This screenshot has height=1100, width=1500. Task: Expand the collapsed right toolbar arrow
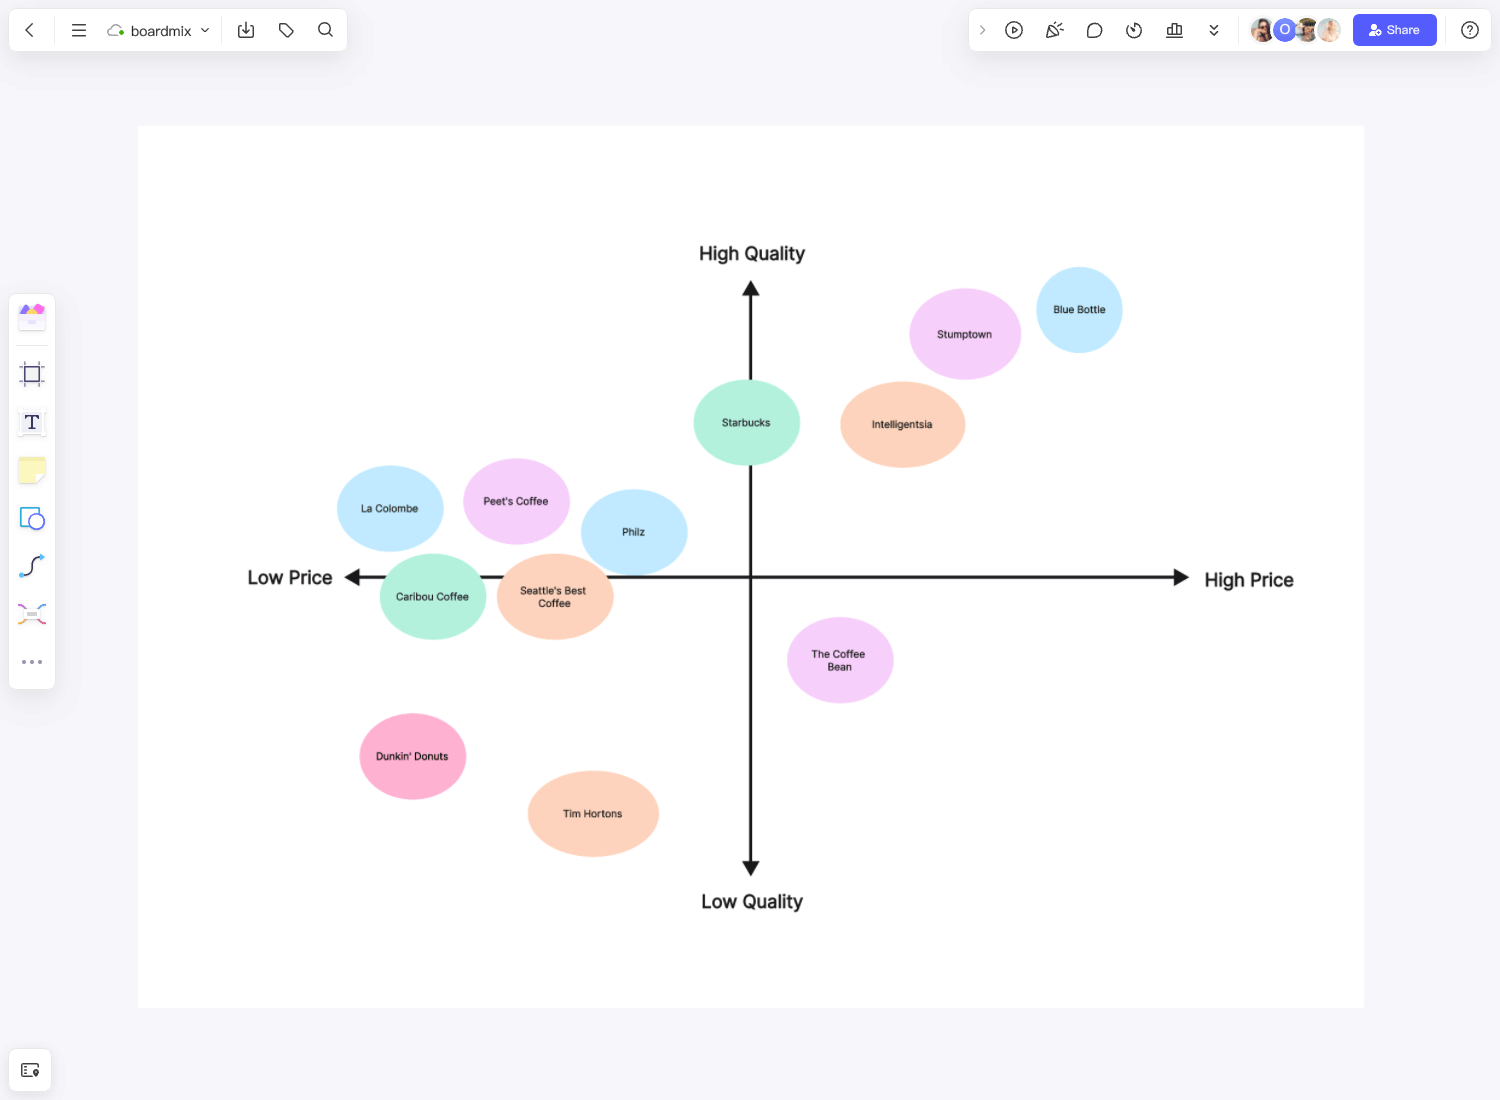point(982,30)
